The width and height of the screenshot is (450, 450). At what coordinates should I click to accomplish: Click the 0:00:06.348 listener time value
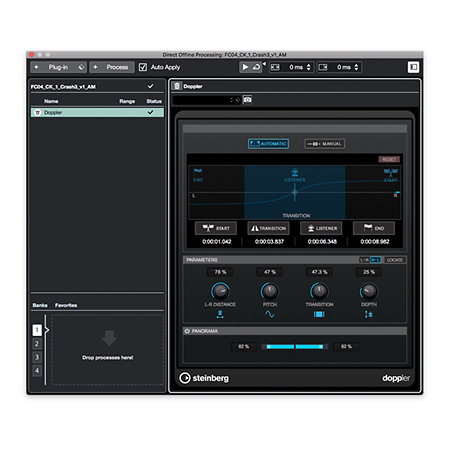[322, 242]
